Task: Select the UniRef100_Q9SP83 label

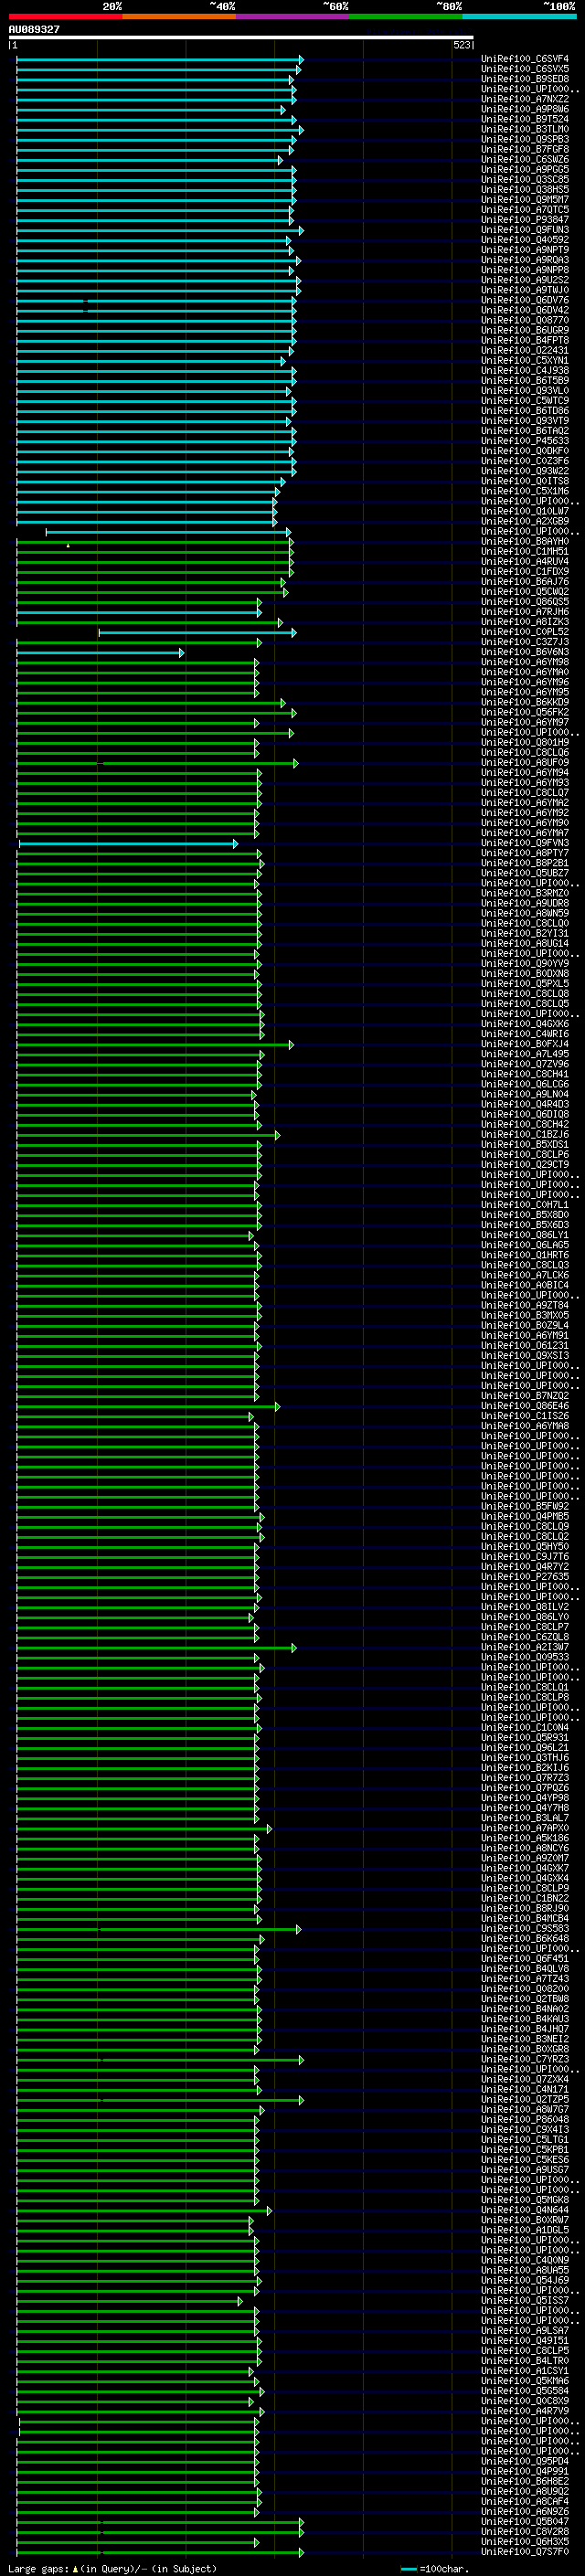Action: pos(524,139)
